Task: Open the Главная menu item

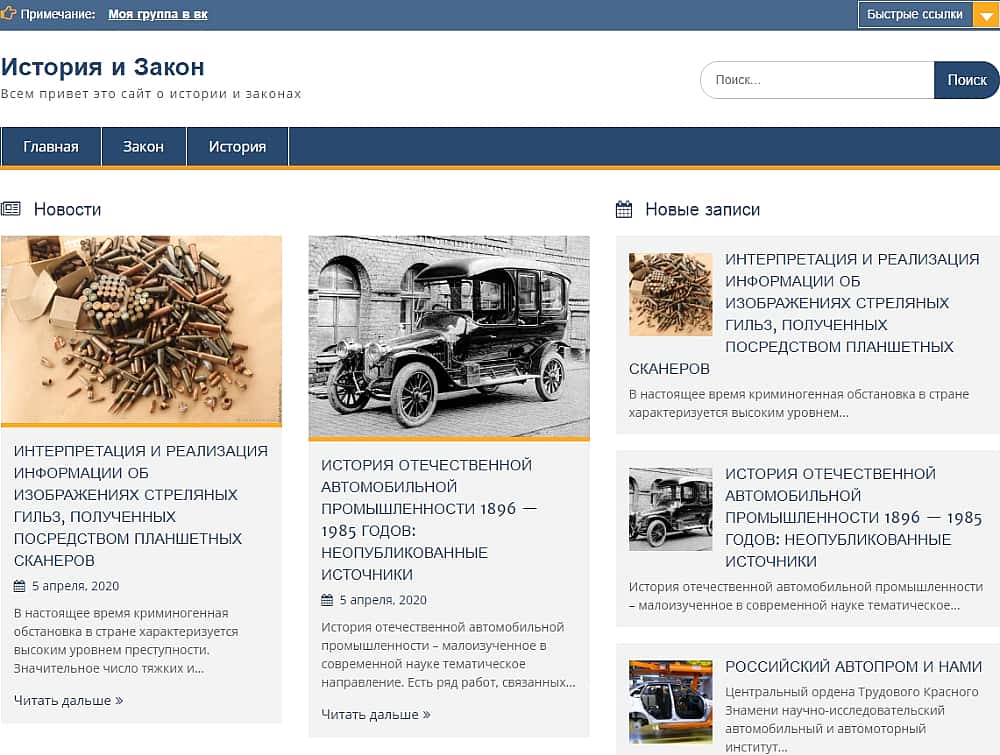Action: [51, 147]
